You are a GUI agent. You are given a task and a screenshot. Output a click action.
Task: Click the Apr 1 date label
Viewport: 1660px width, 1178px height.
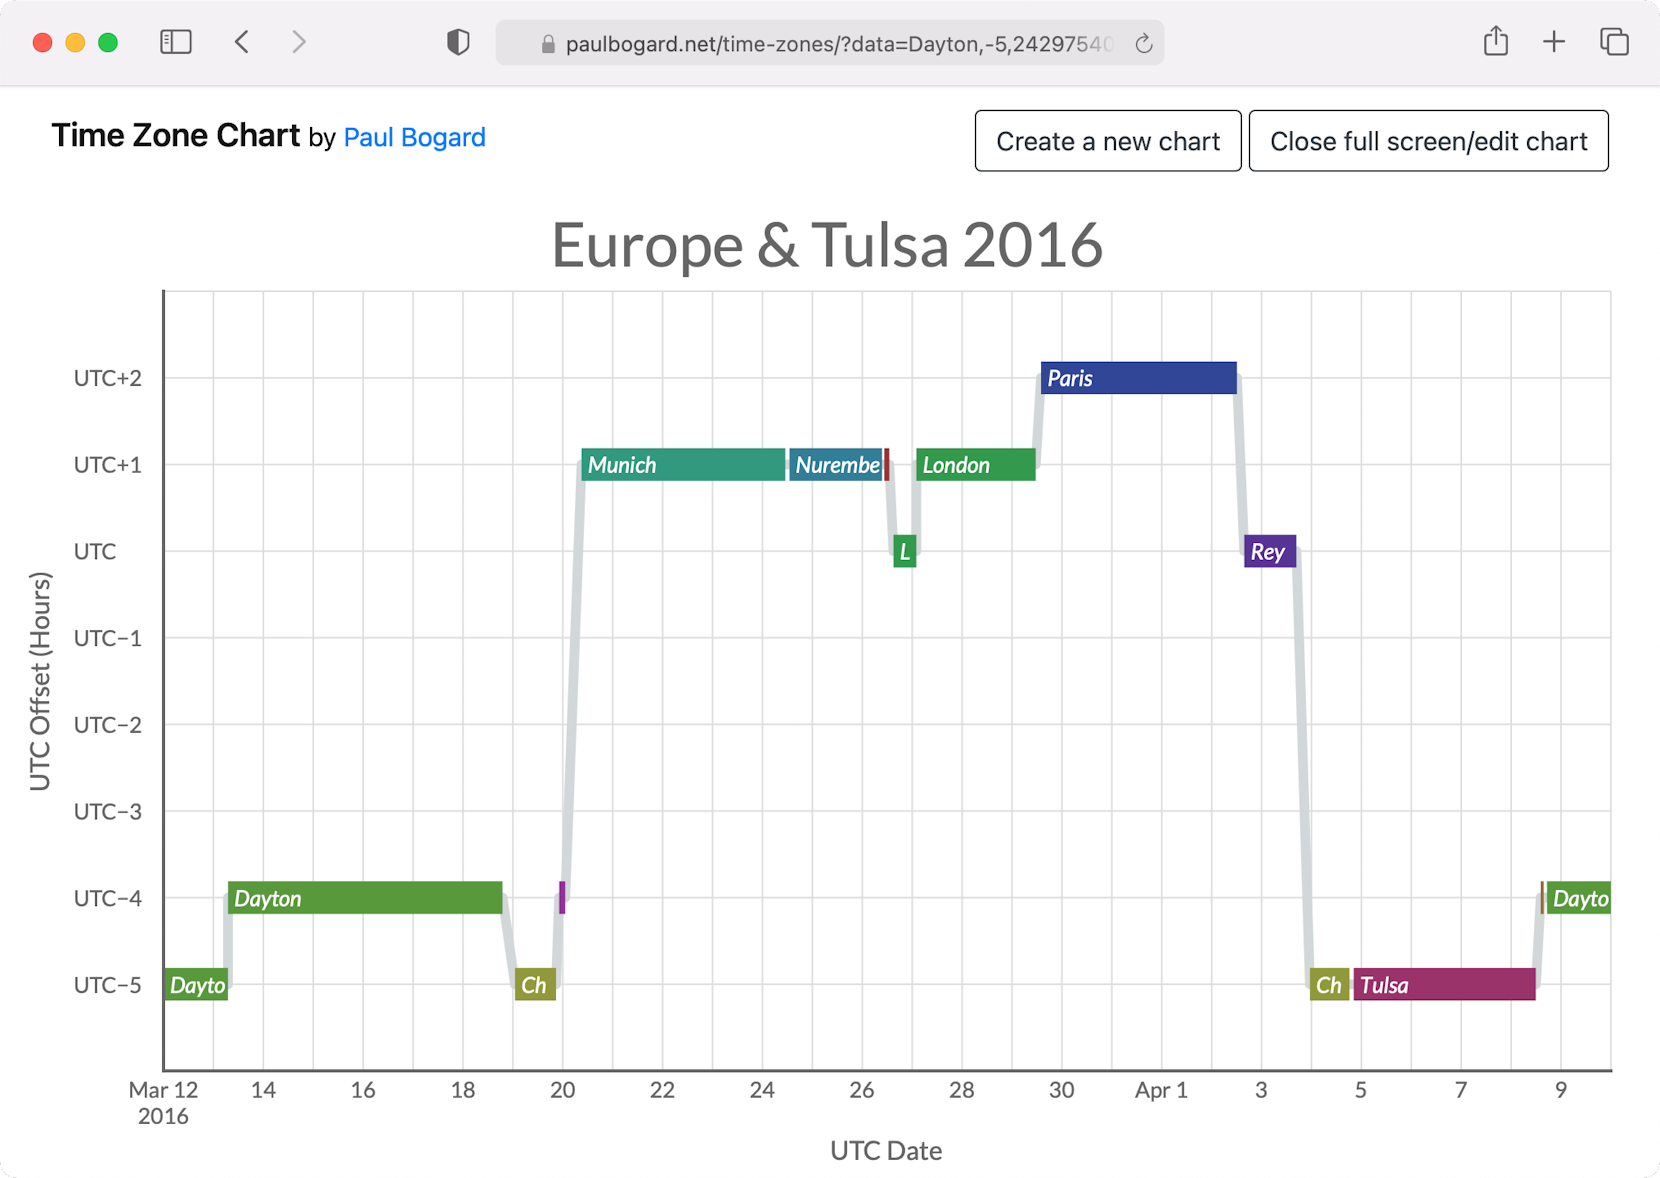click(x=1161, y=1090)
